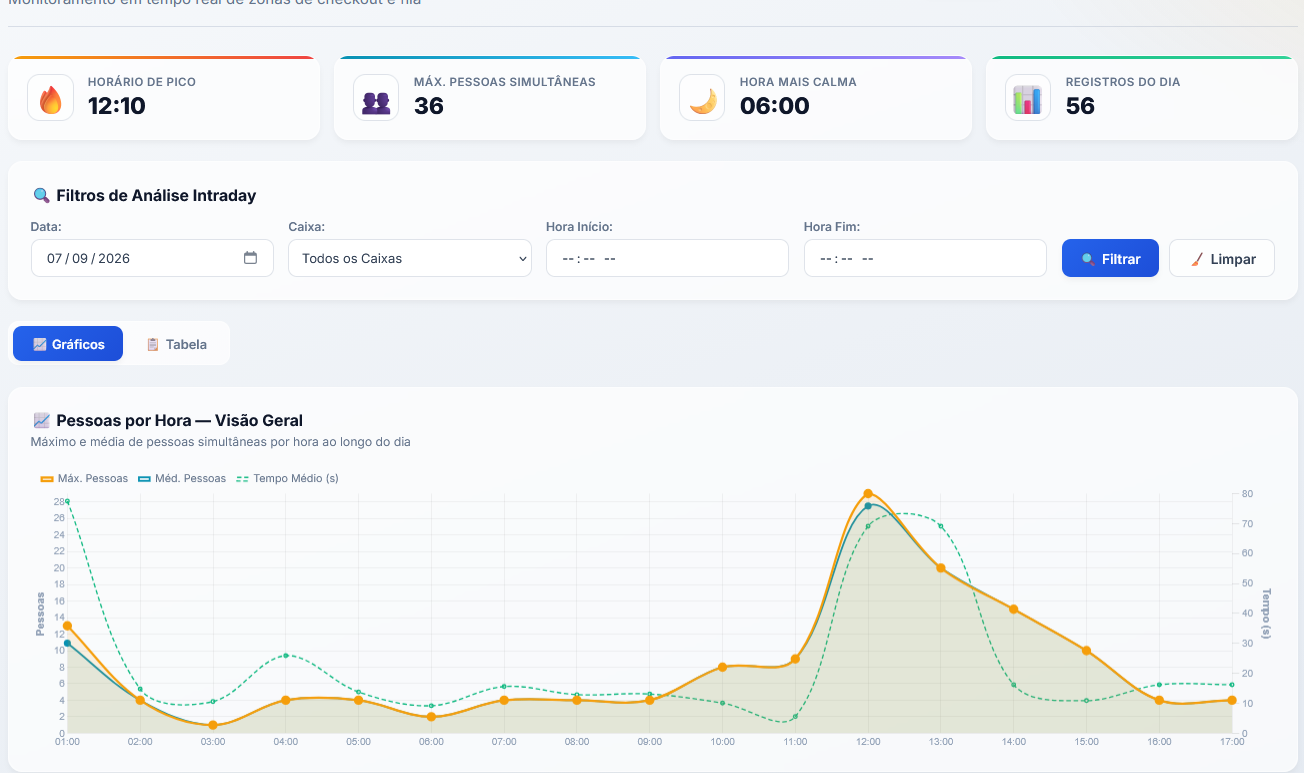Select the green Tempo Médio point at 13:00
The width and height of the screenshot is (1304, 773).
click(941, 526)
